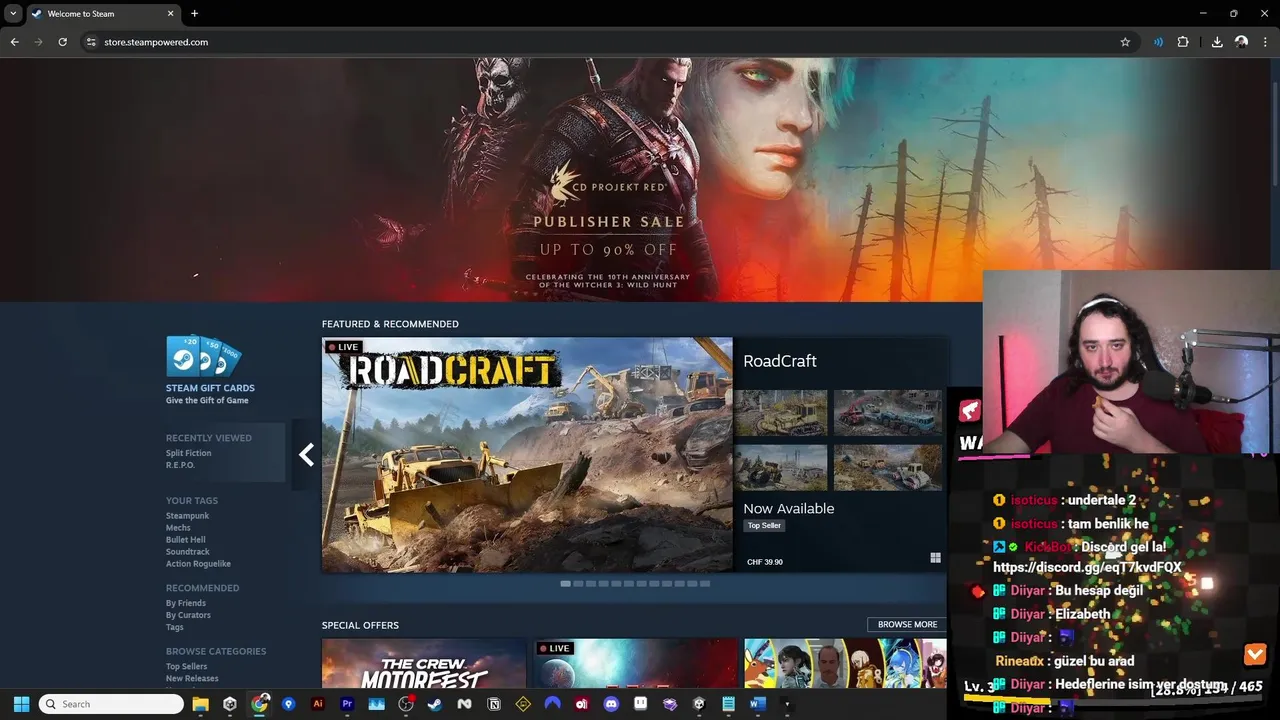Open the Chrome extensions puzzle icon
Screen dimensions: 1280x720
[1183, 42]
